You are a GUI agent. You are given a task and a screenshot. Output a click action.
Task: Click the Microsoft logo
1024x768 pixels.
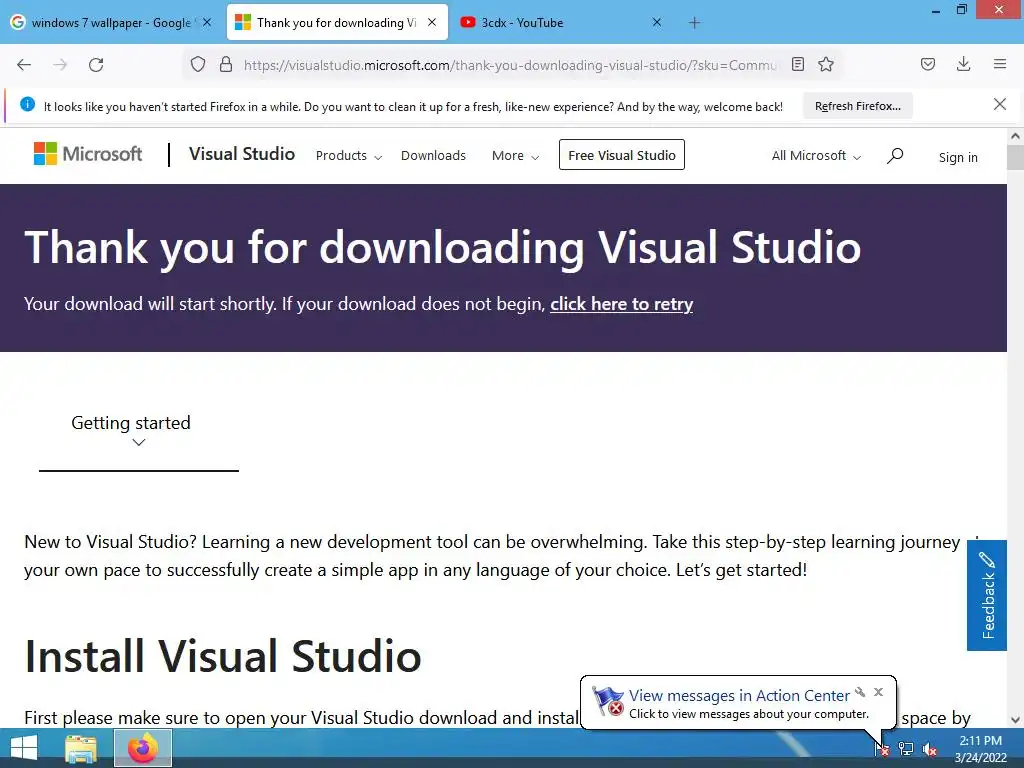[x=88, y=154]
